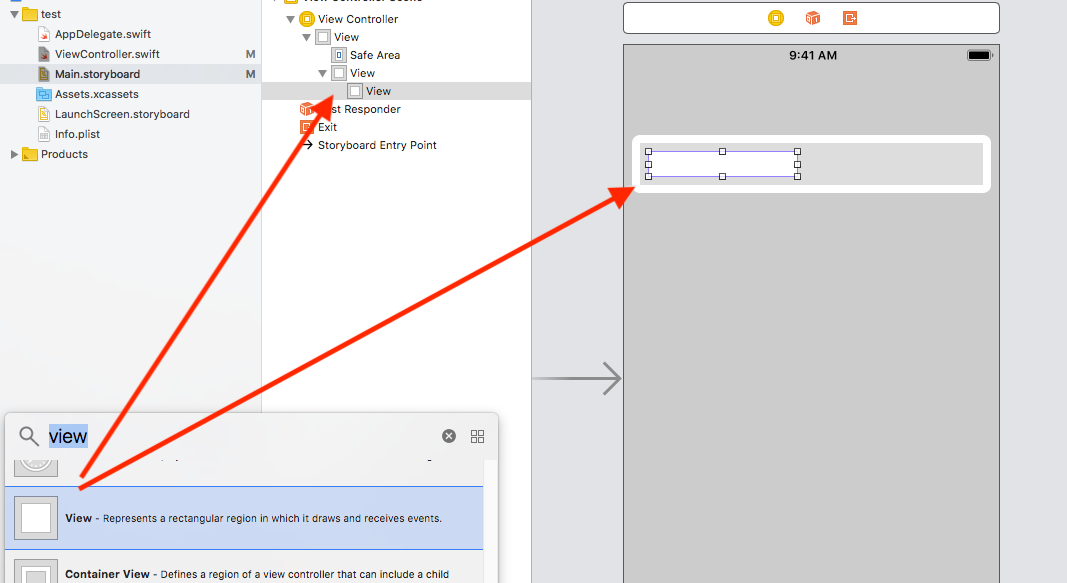This screenshot has height=583, width=1067.
Task: Select First Responder in outline
Action: click(365, 109)
